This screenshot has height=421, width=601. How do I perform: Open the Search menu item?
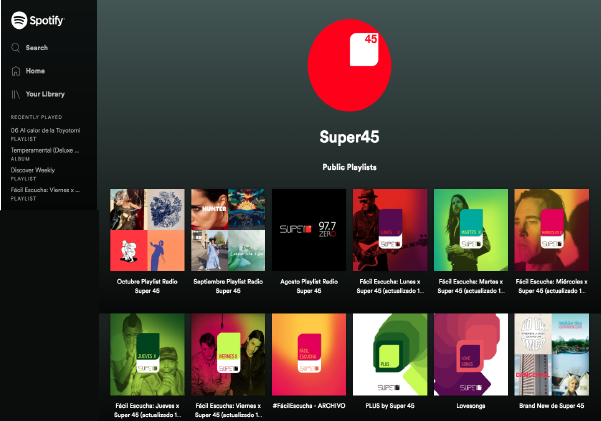pyautogui.click(x=37, y=48)
